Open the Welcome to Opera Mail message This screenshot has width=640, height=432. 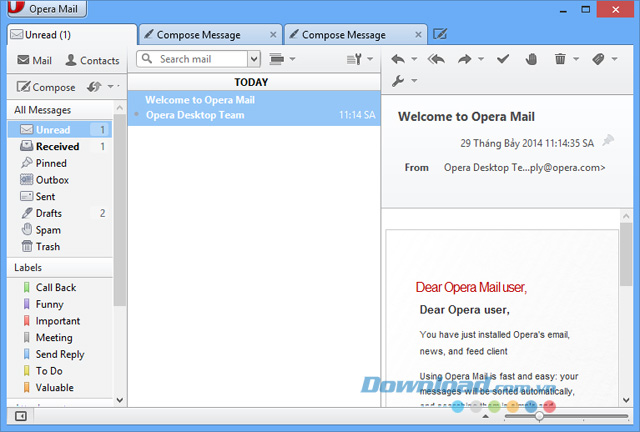point(254,108)
